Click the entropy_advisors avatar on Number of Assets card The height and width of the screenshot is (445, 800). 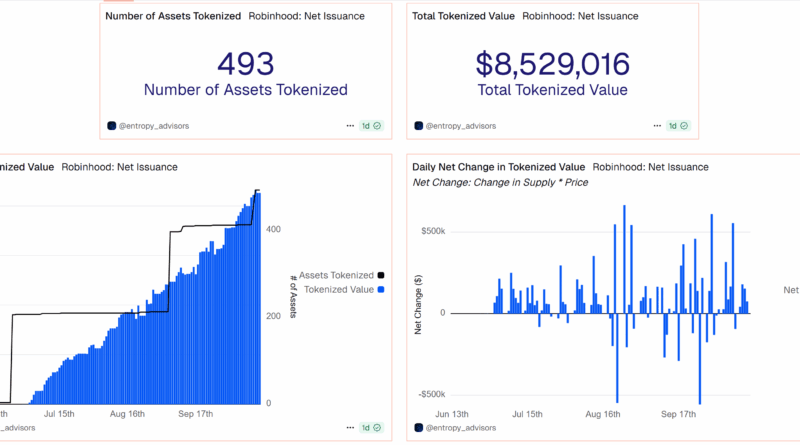click(x=112, y=126)
